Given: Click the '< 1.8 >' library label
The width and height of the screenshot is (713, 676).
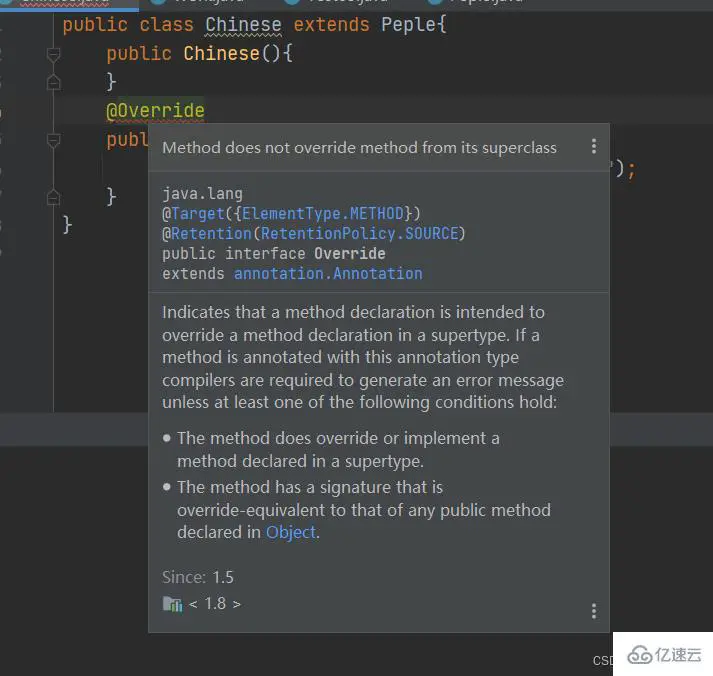Looking at the screenshot, I should tap(215, 603).
